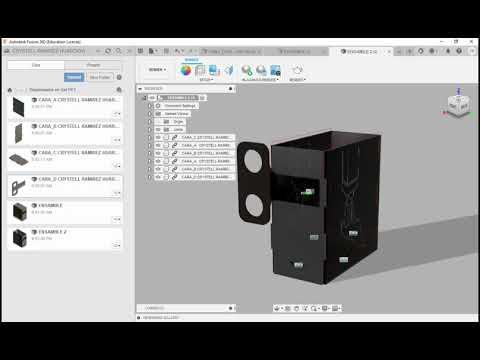Viewport: 480px width, 360px height.
Task: Click the ViewCube in the viewport
Action: [459, 106]
